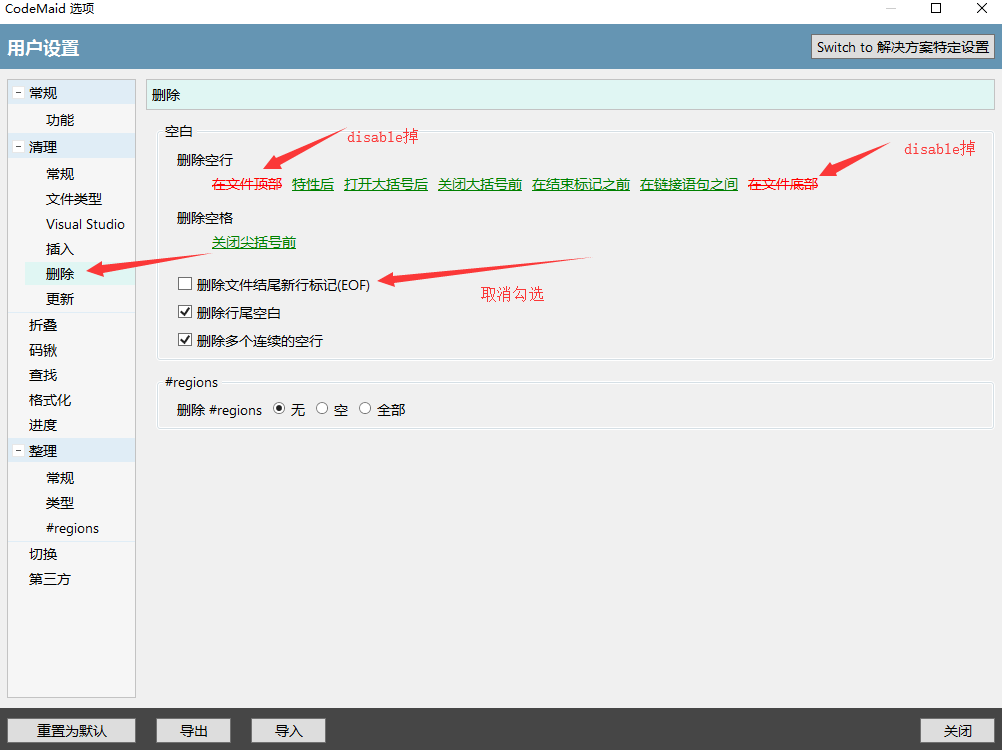Open the 插入 settings page
This screenshot has width=1002, height=750.
pyautogui.click(x=60, y=249)
